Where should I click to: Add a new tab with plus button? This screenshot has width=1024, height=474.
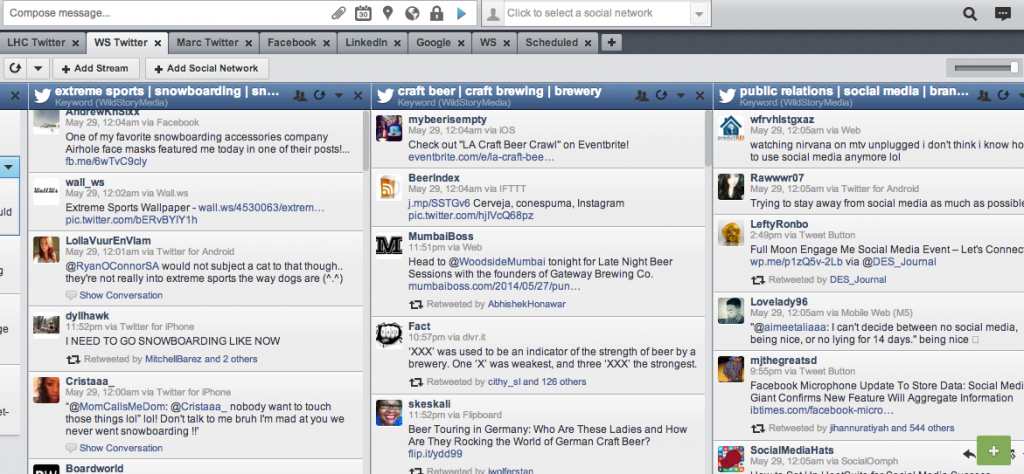(611, 42)
